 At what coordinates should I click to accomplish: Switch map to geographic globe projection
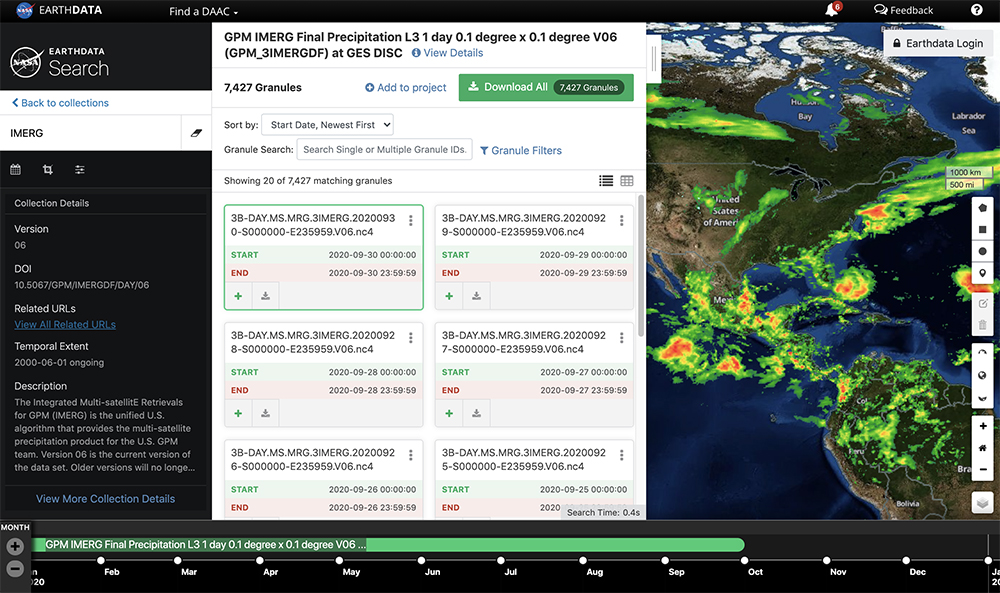coord(982,376)
